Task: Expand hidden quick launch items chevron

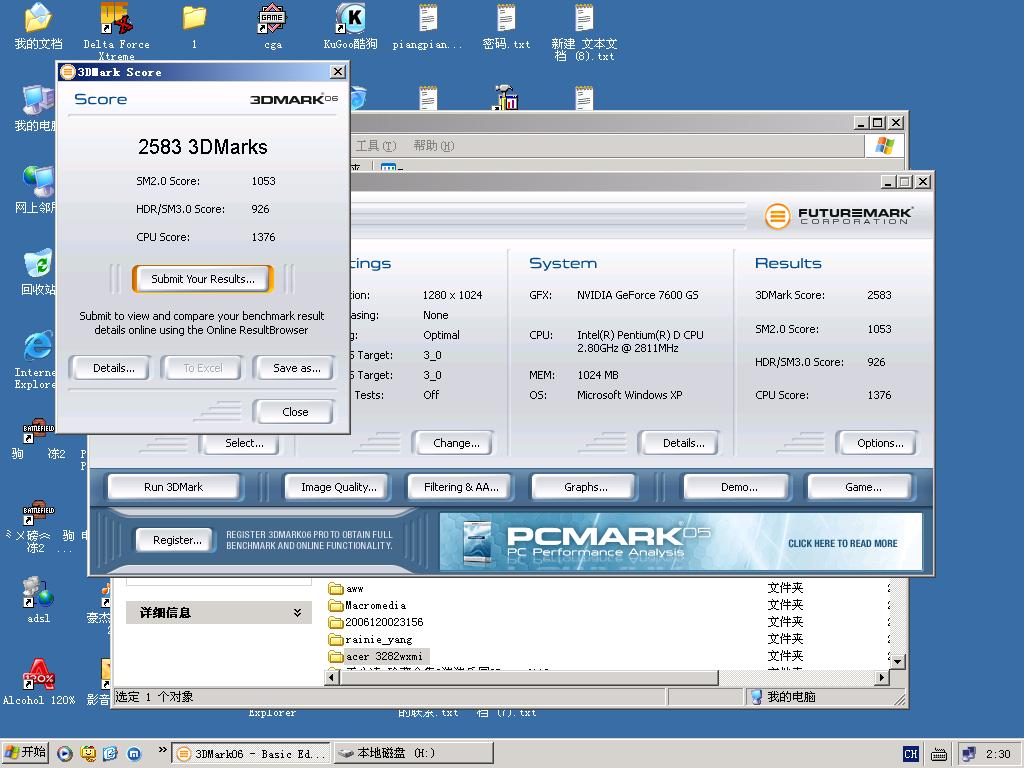Action: point(163,750)
